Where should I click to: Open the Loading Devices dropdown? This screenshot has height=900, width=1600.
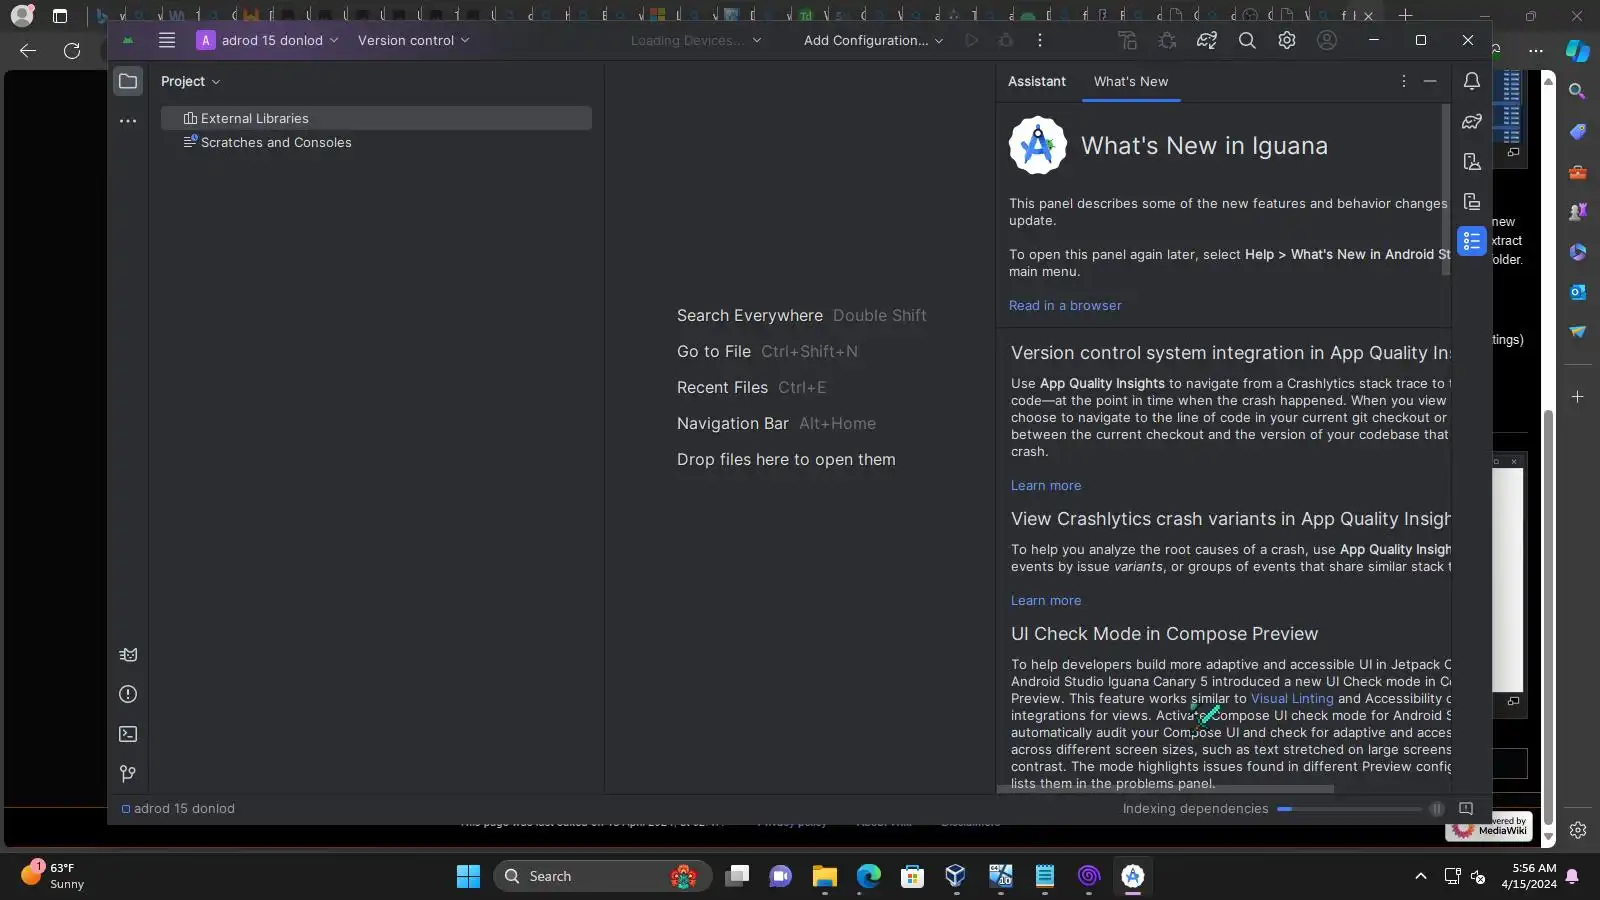point(696,40)
